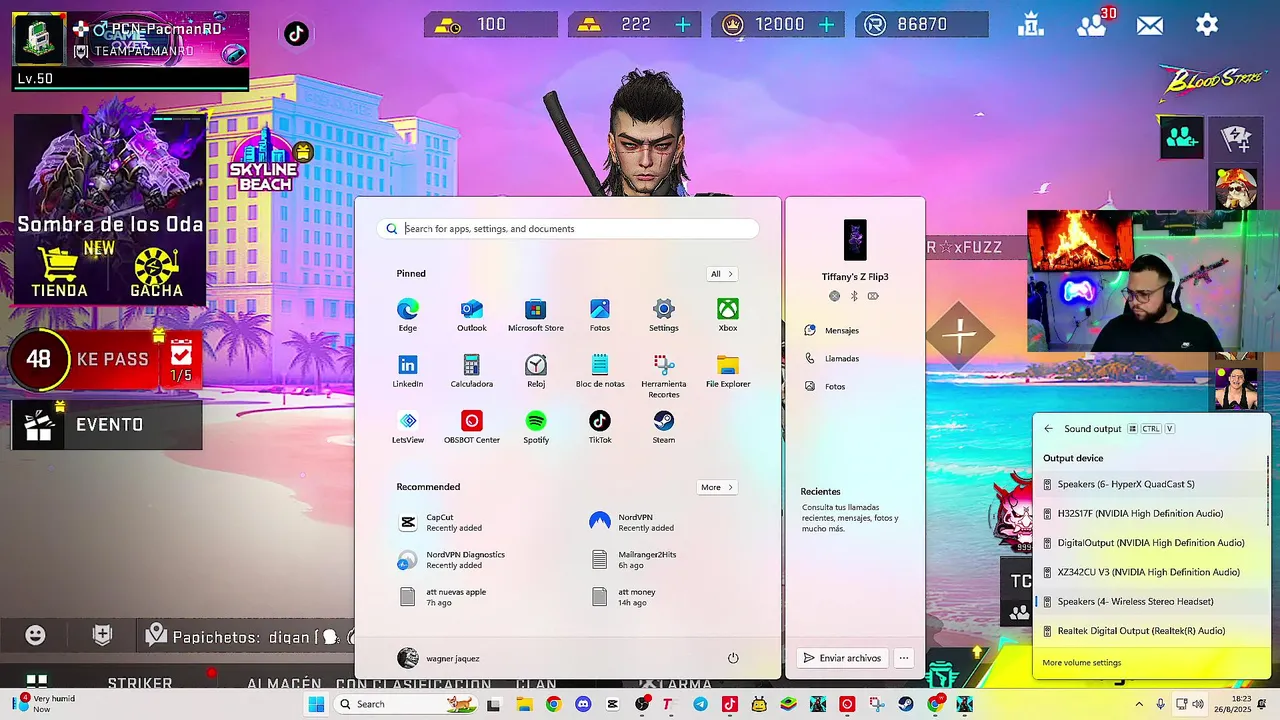Open Settings from pinned apps
Viewport: 1280px width, 720px height.
663,315
